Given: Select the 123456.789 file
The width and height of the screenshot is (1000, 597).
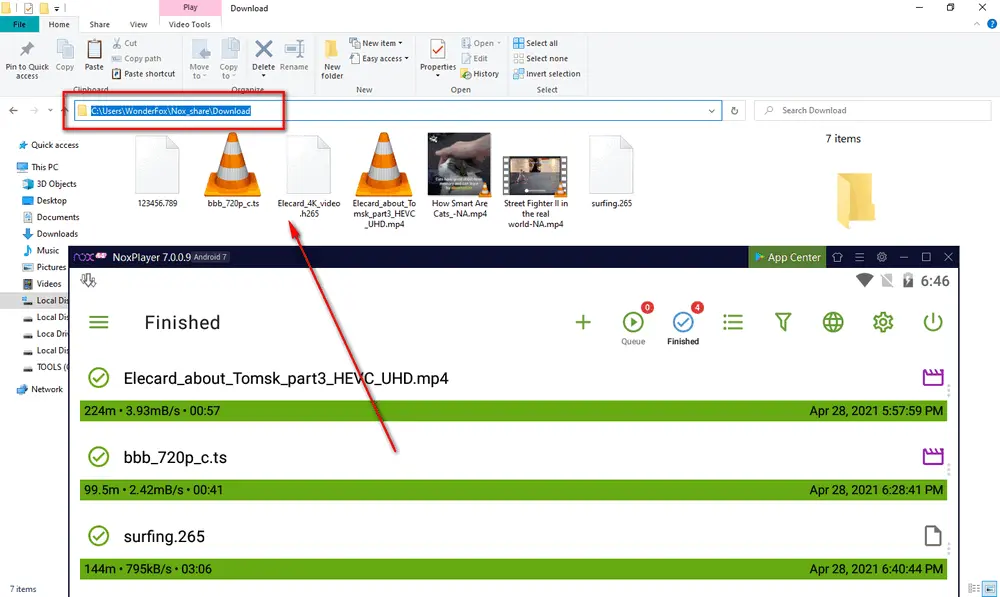Looking at the screenshot, I should coord(158,171).
